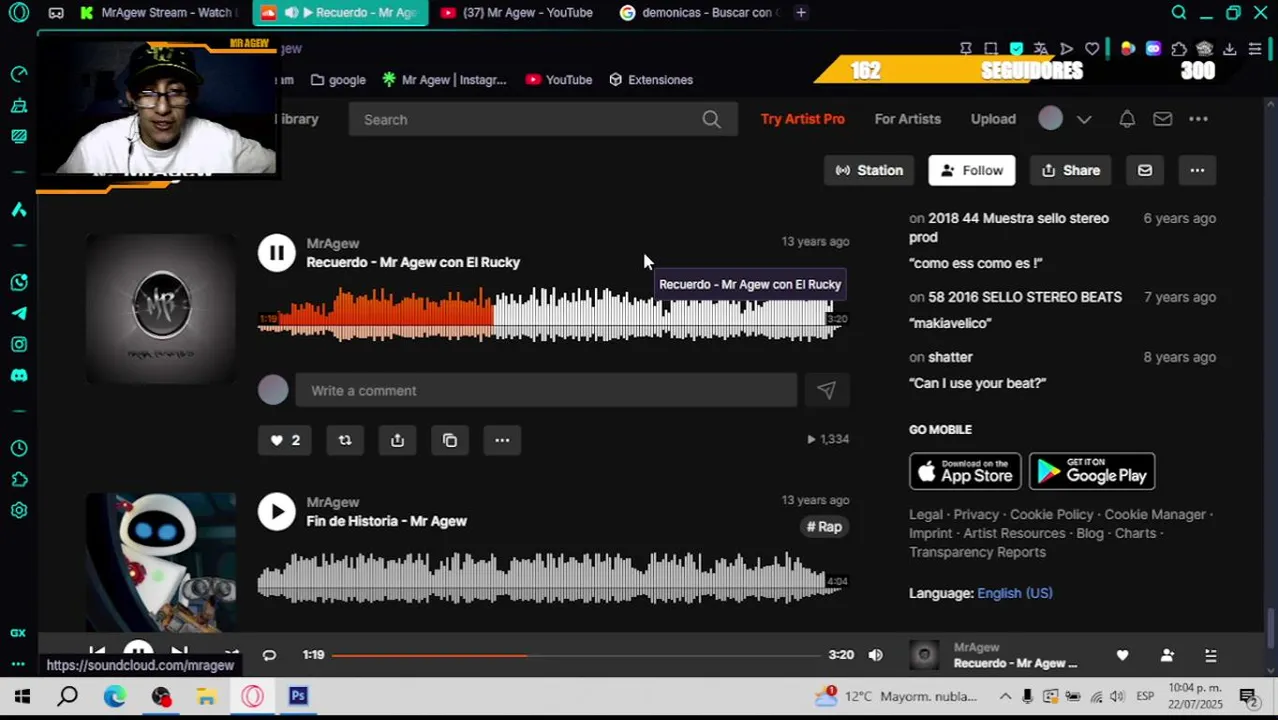Mute the player volume
This screenshot has height=720, width=1278.
point(875,655)
